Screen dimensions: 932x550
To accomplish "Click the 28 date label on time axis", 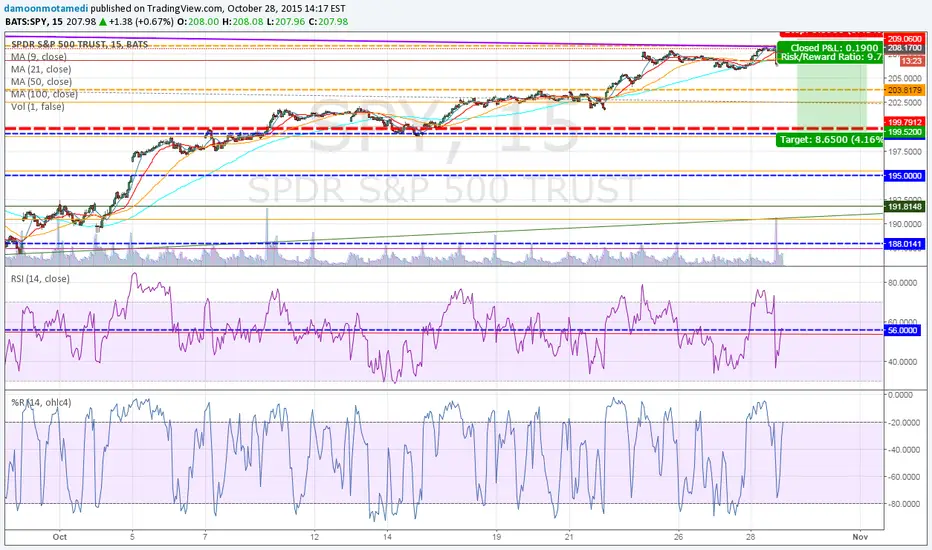I will (x=751, y=537).
